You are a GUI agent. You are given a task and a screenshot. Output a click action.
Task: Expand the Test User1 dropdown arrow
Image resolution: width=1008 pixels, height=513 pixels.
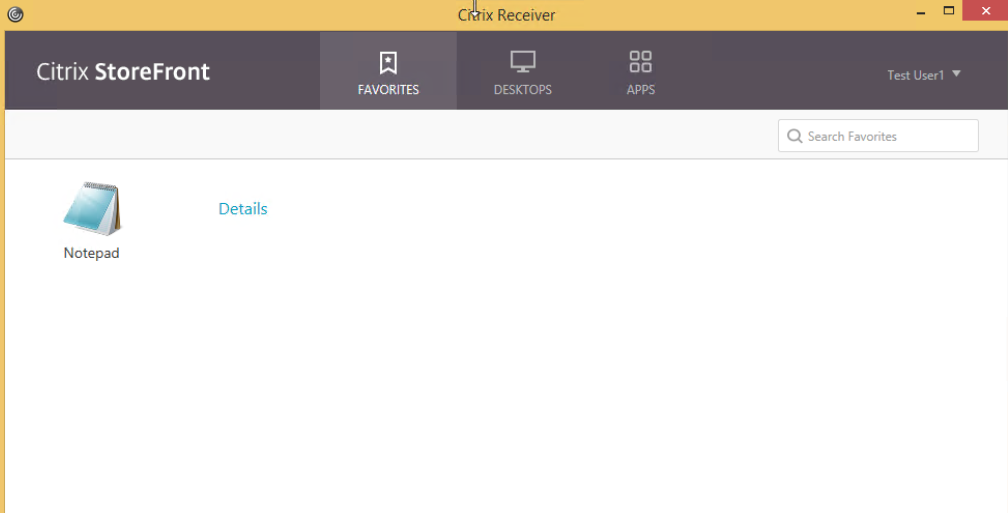pyautogui.click(x=956, y=74)
